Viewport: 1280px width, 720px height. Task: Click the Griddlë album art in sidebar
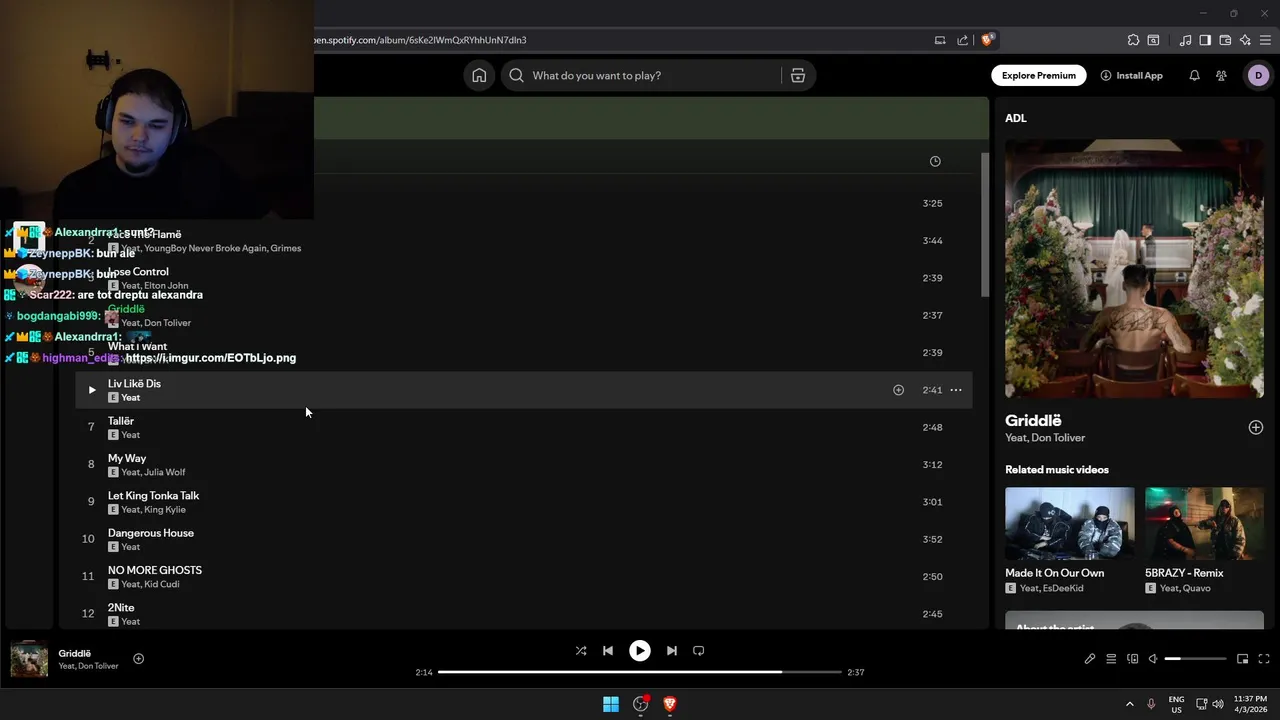(1134, 269)
